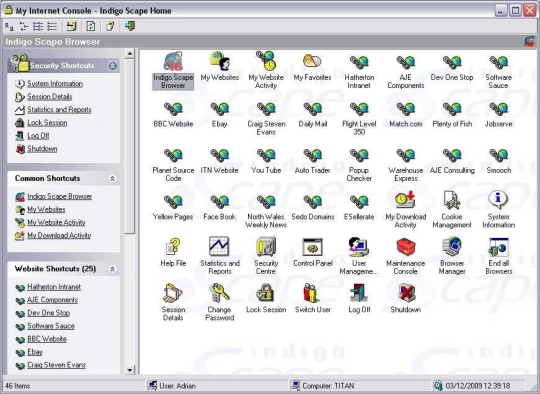Click the '46 Items' status bar text
This screenshot has height=394, width=540.
pyautogui.click(x=18, y=386)
